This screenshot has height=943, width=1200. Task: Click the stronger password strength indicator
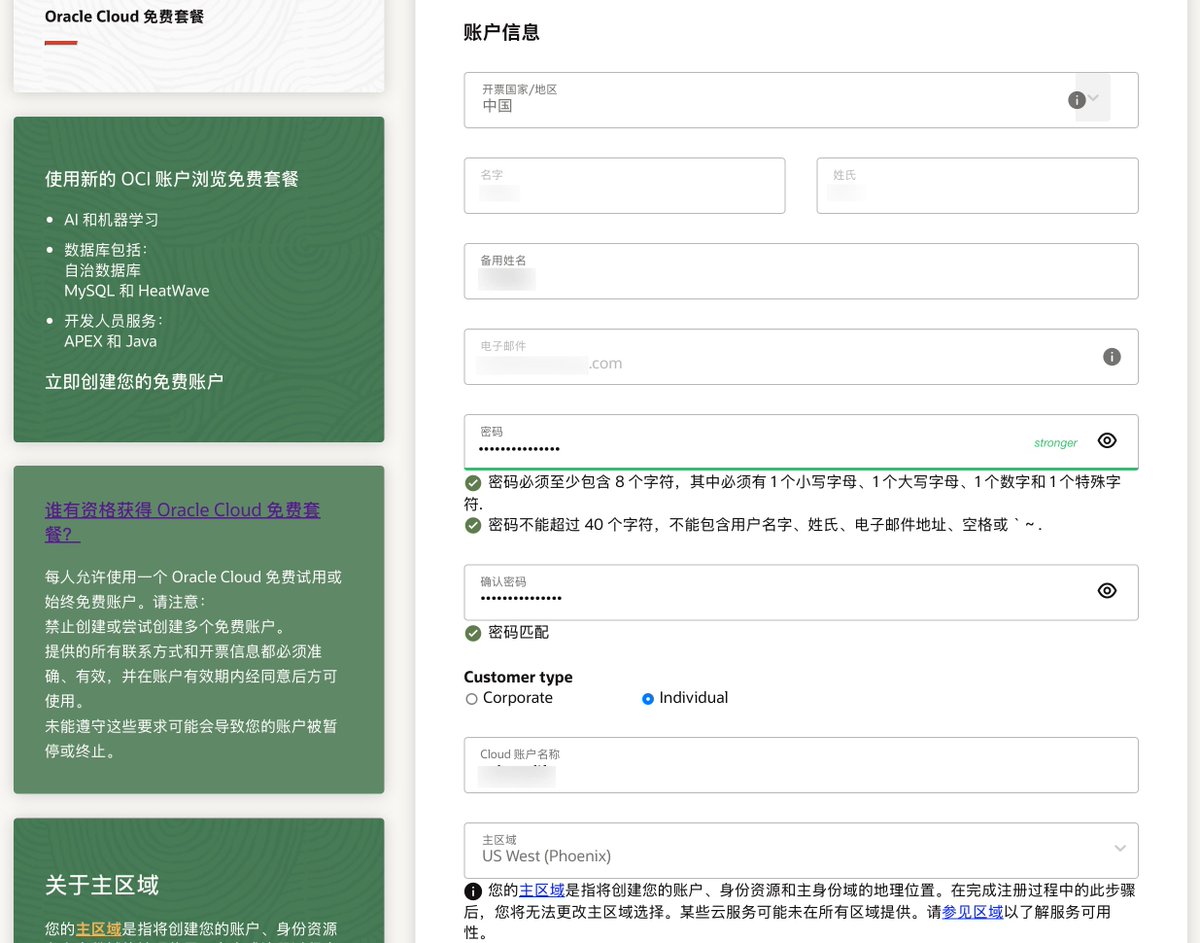point(1056,443)
